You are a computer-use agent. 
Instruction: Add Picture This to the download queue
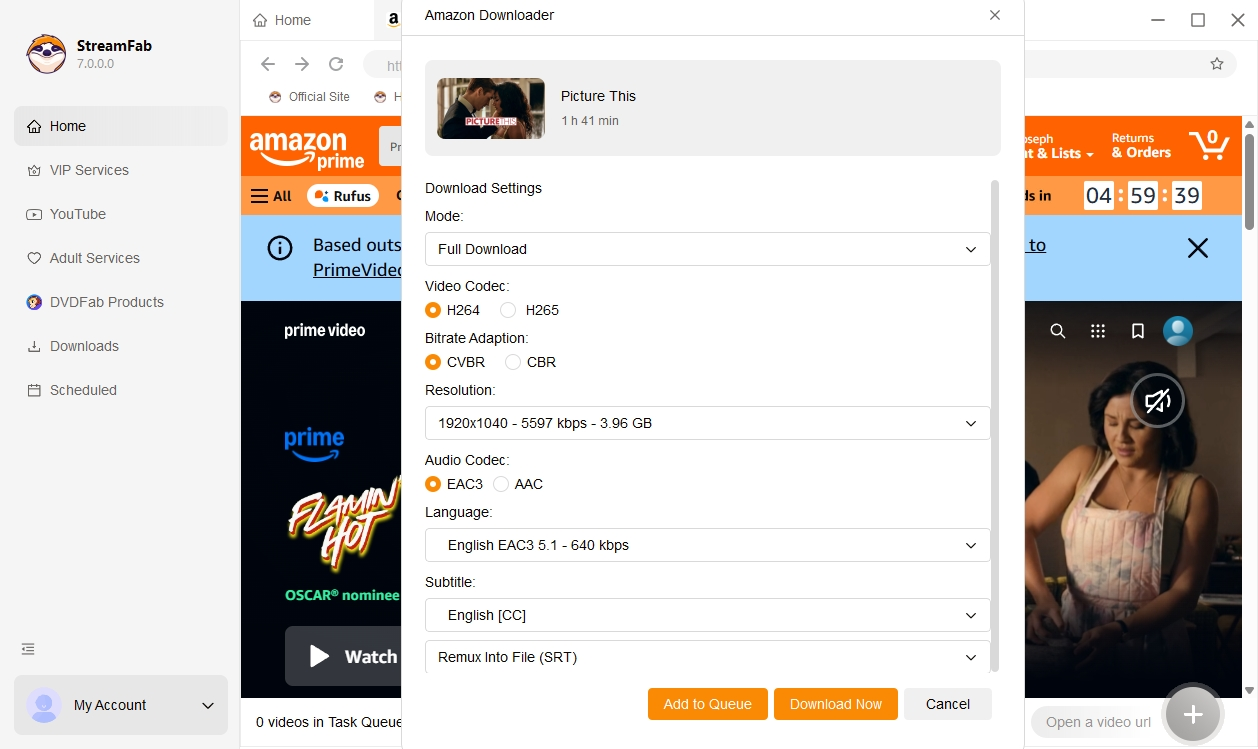(x=707, y=704)
